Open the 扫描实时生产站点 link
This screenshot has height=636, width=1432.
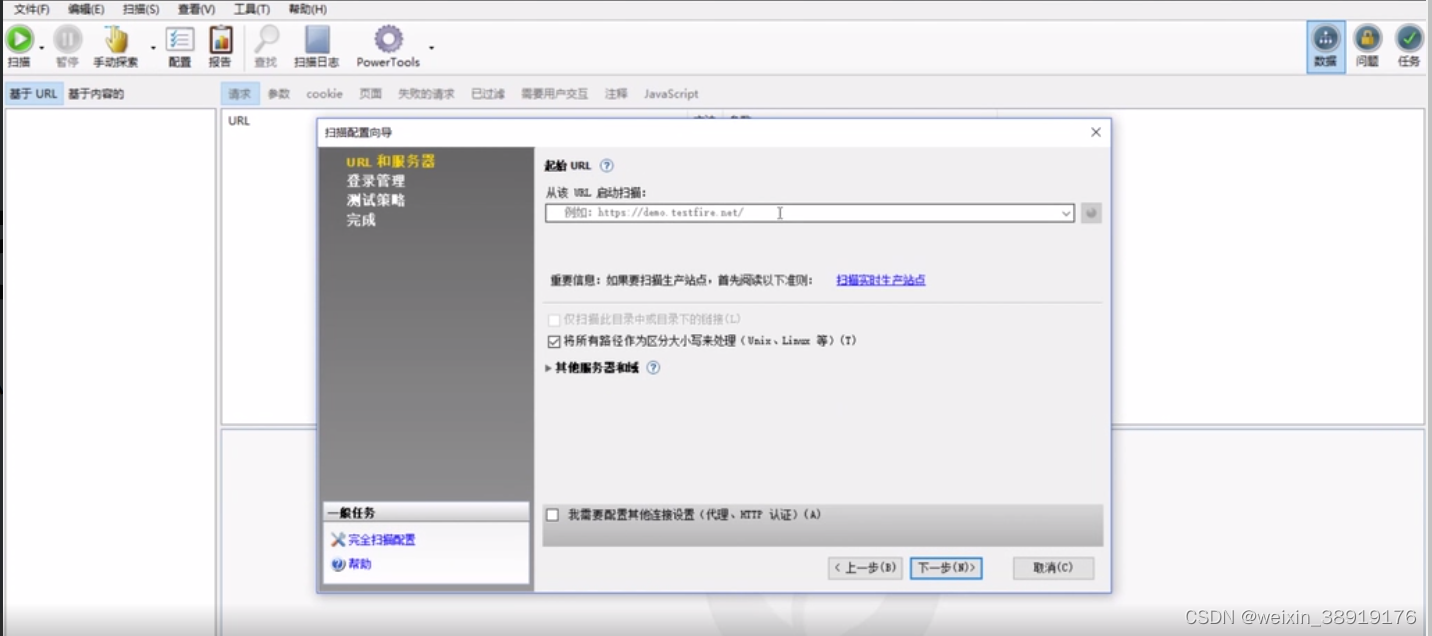881,280
